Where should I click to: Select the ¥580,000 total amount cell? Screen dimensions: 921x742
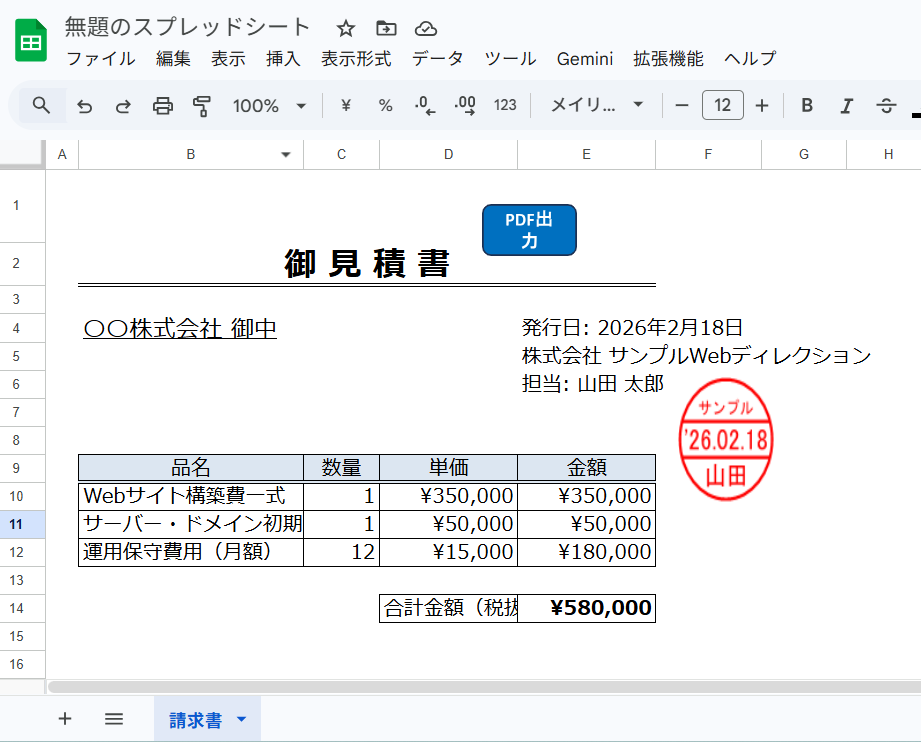click(587, 608)
